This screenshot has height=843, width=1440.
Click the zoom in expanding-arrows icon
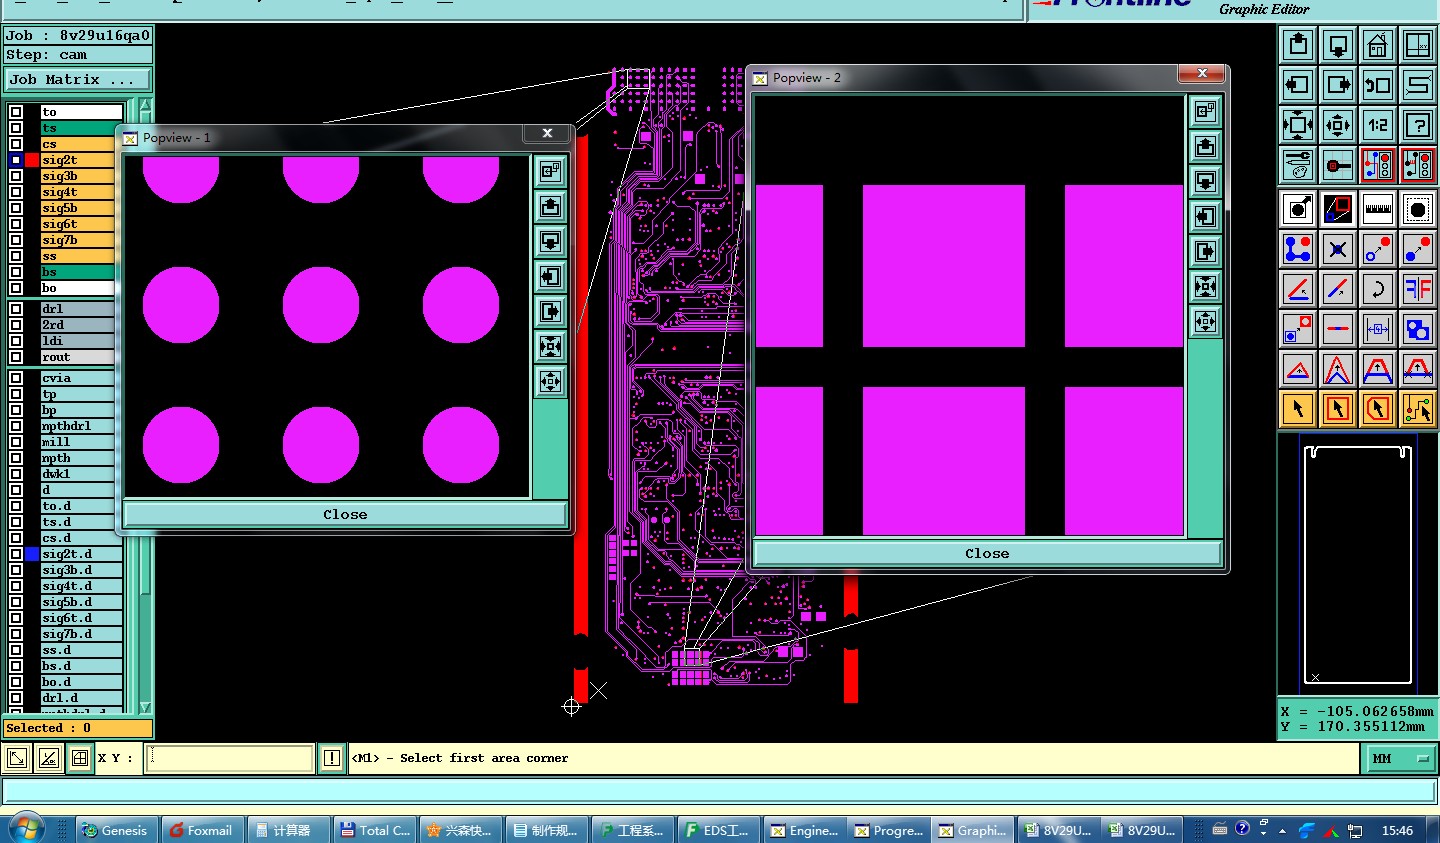click(1298, 125)
